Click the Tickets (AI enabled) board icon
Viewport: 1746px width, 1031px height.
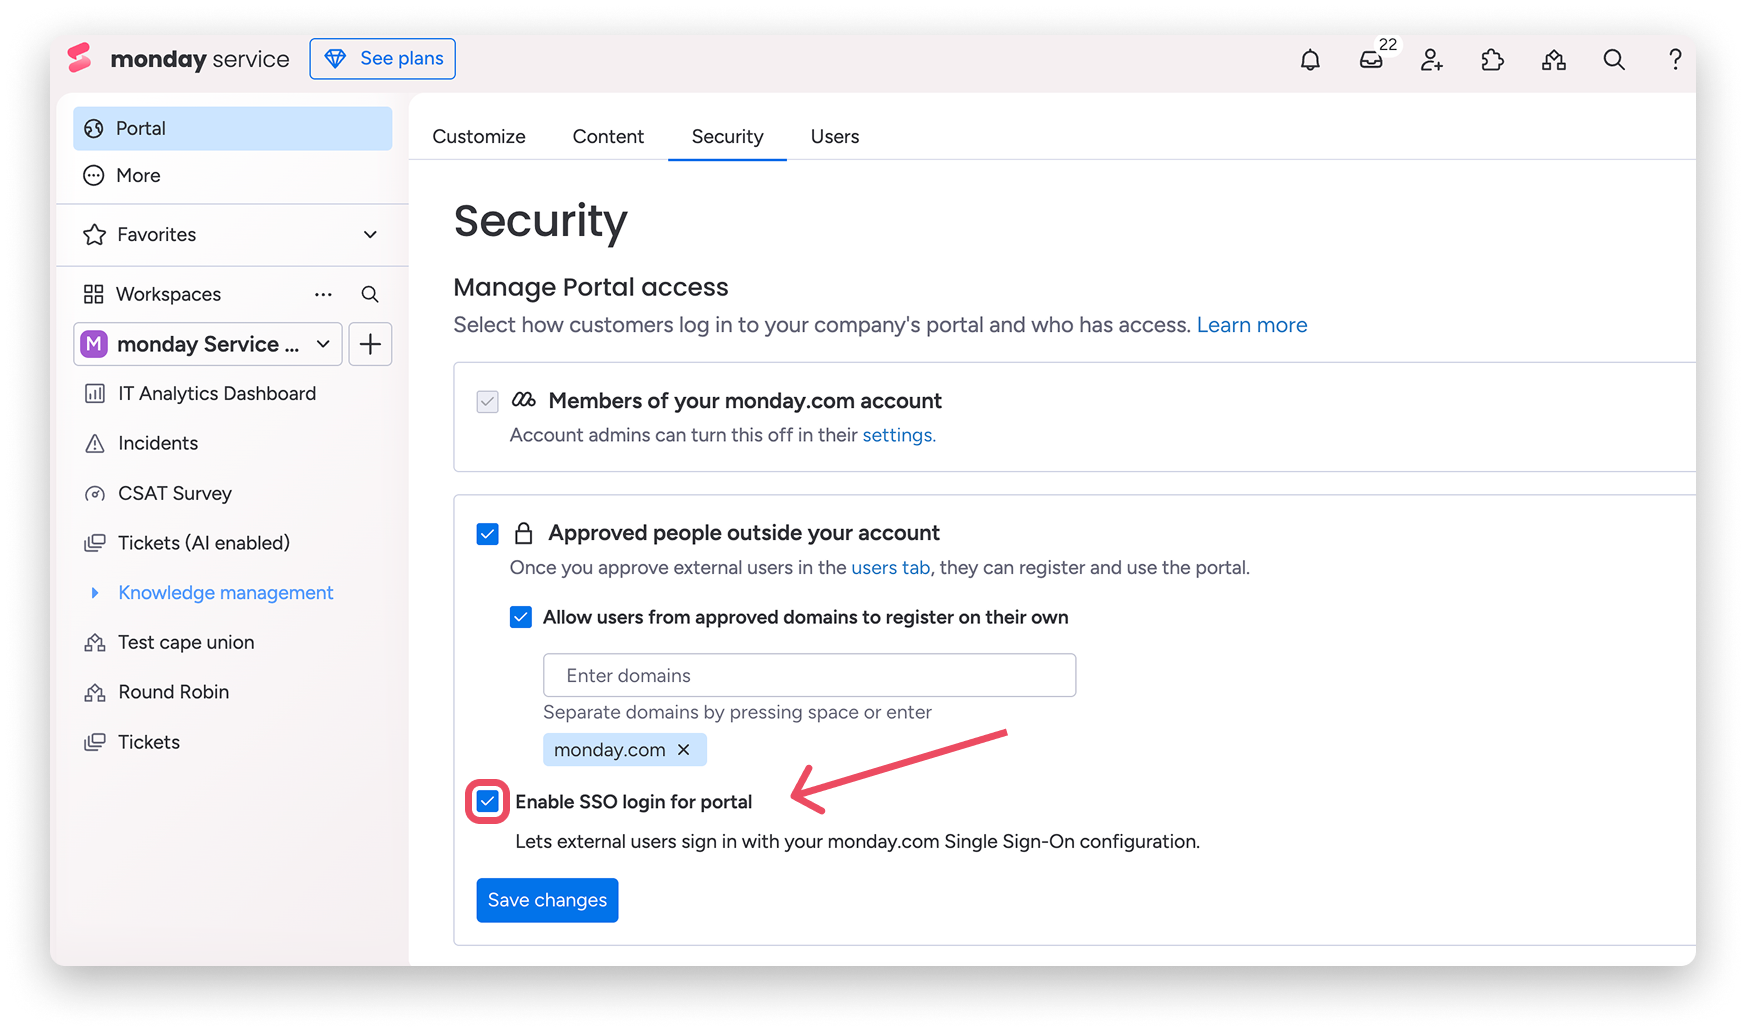click(95, 543)
